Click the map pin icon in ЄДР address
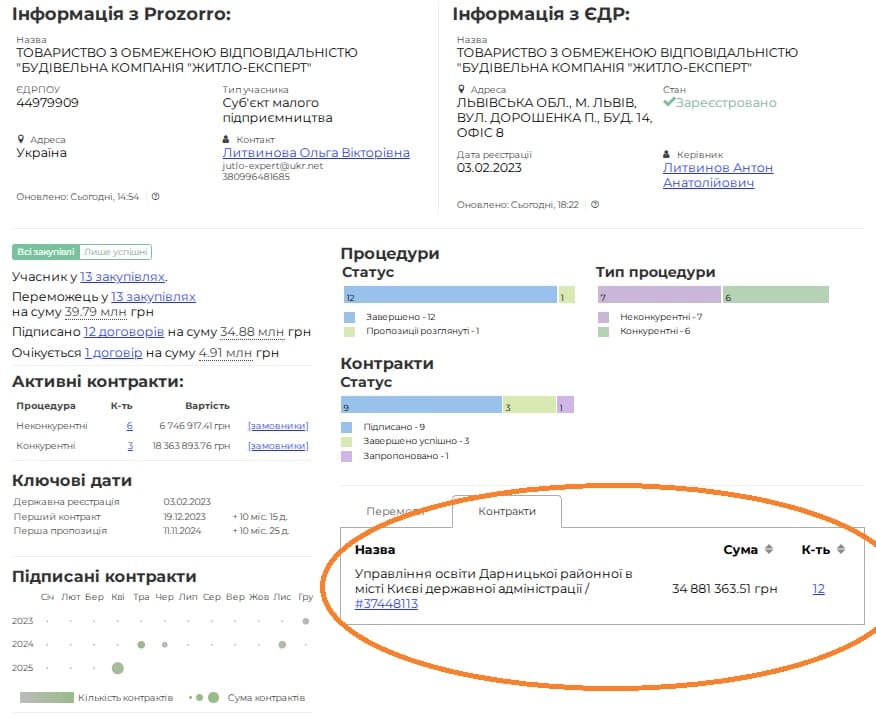Viewport: 876px width, 718px height. [x=460, y=90]
